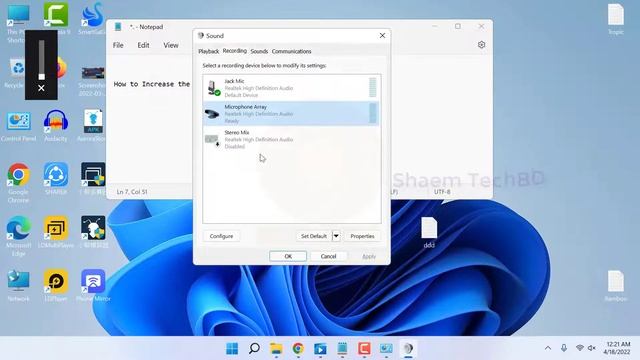The image size is (640, 360).
Task: Close the Sound dialog window
Action: pos(382,36)
